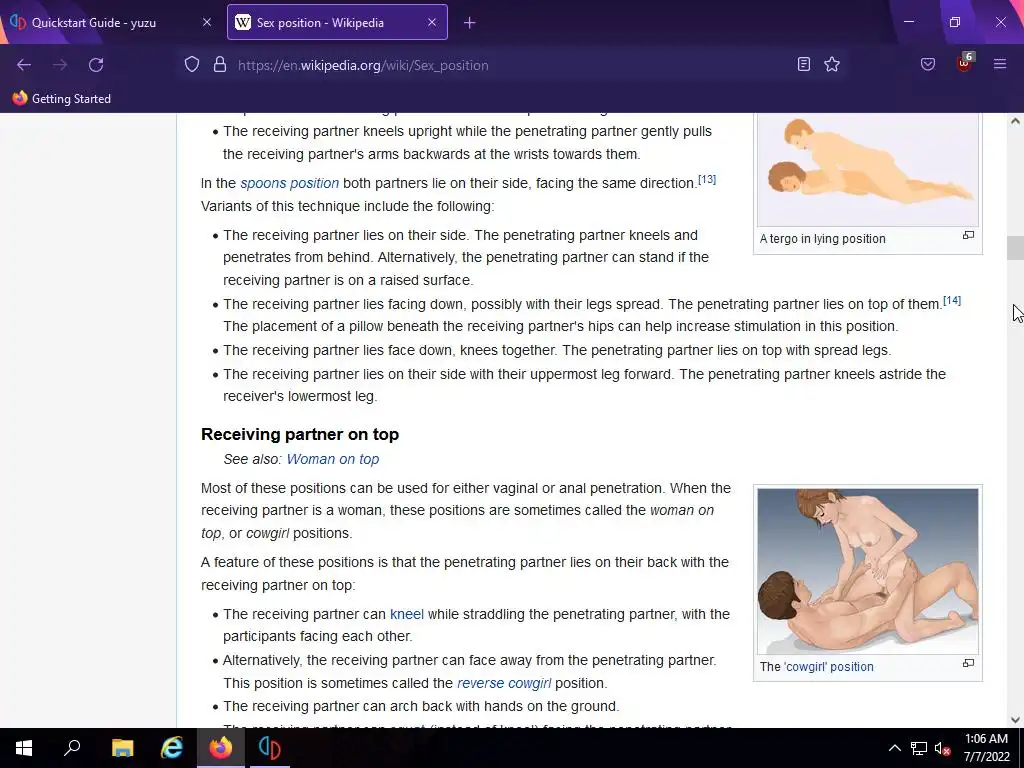Close the Sex position - Wikipedia tab
Screen dimensions: 1024x768
click(x=432, y=22)
